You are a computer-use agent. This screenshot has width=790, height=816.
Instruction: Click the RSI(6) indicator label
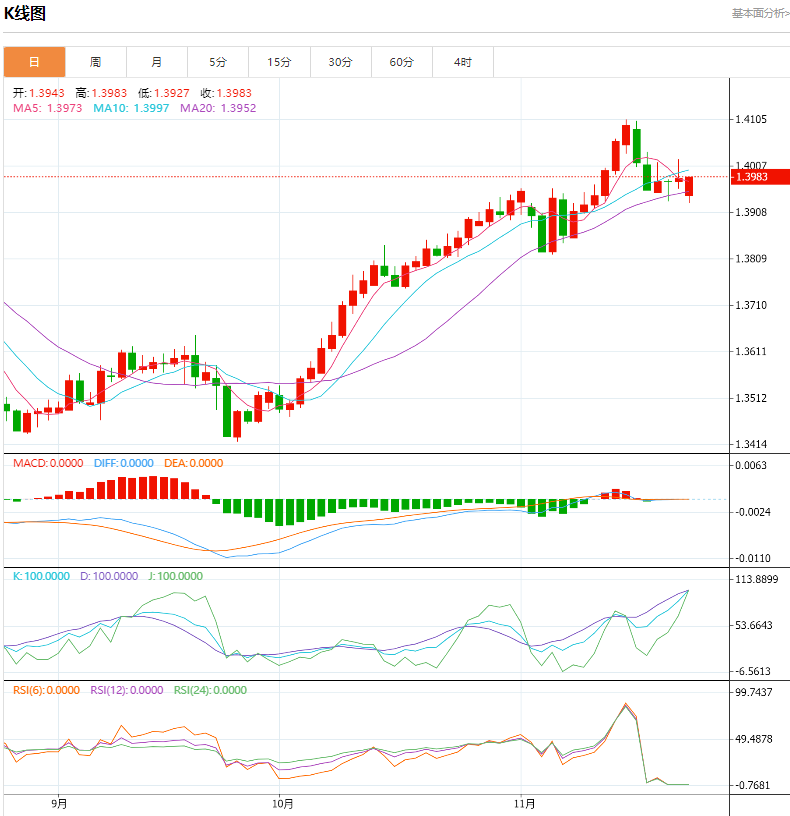point(46,690)
